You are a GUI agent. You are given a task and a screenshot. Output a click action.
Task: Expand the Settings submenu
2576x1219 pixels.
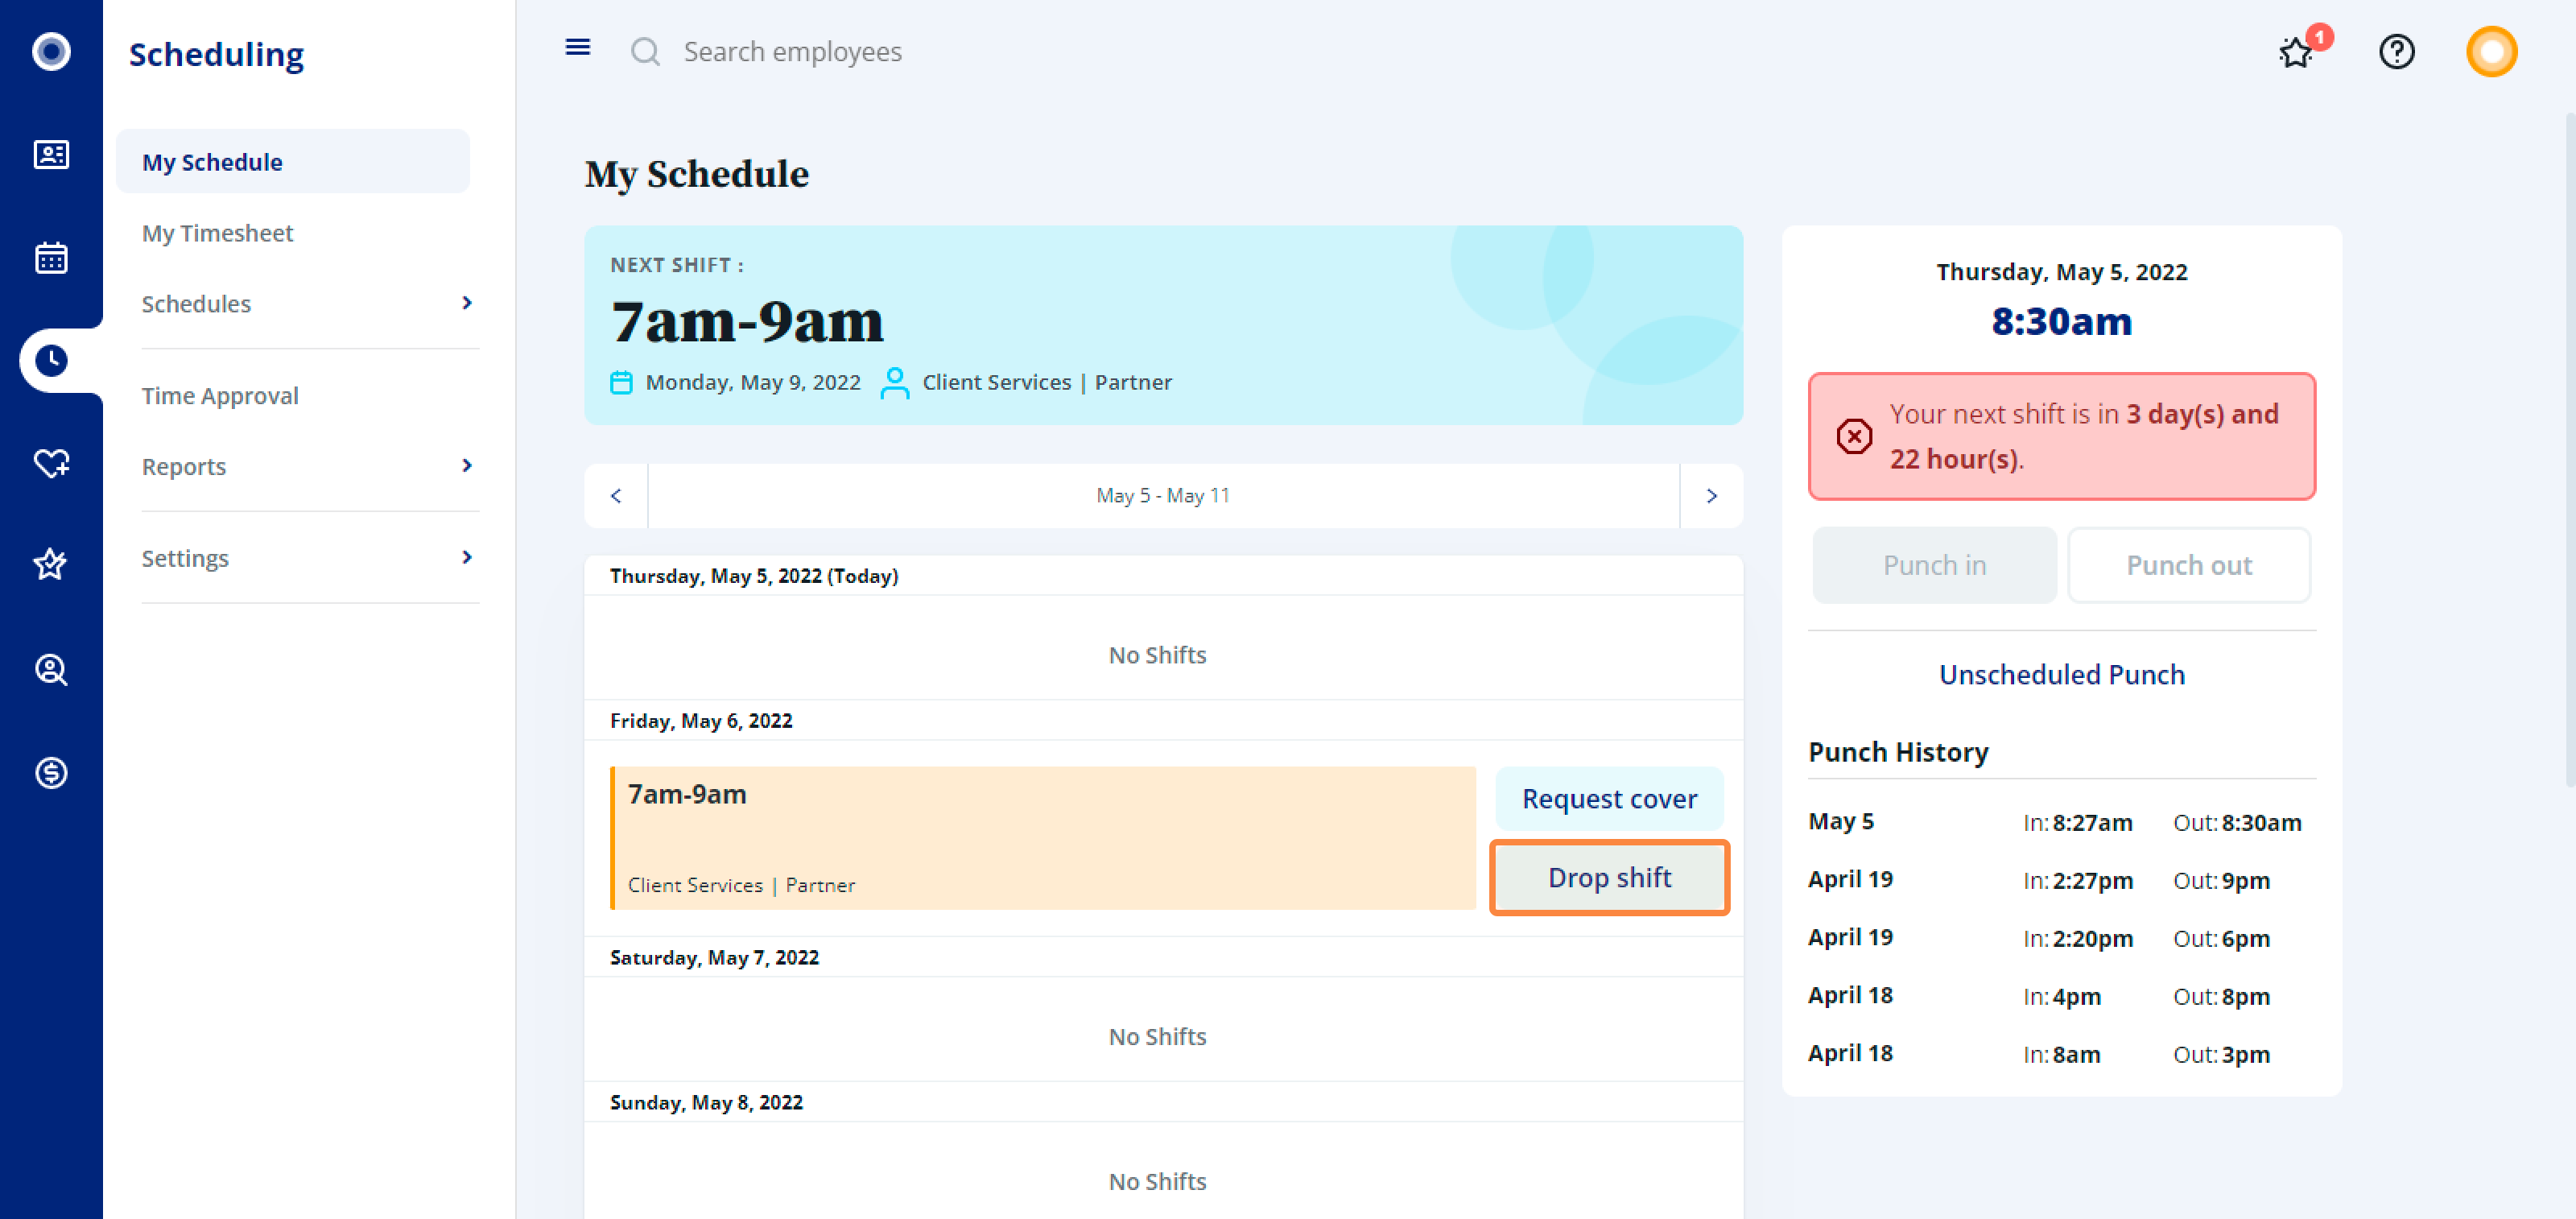click(x=466, y=558)
